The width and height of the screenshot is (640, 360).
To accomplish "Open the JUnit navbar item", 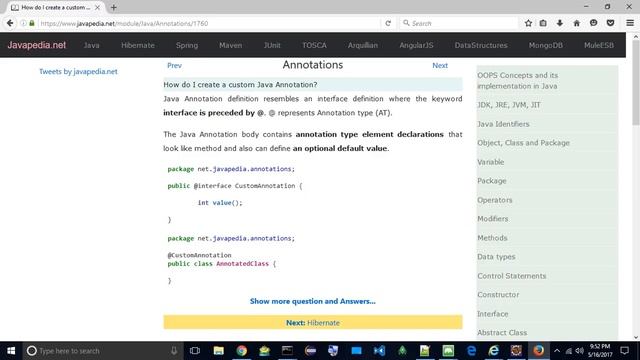I will tap(272, 45).
